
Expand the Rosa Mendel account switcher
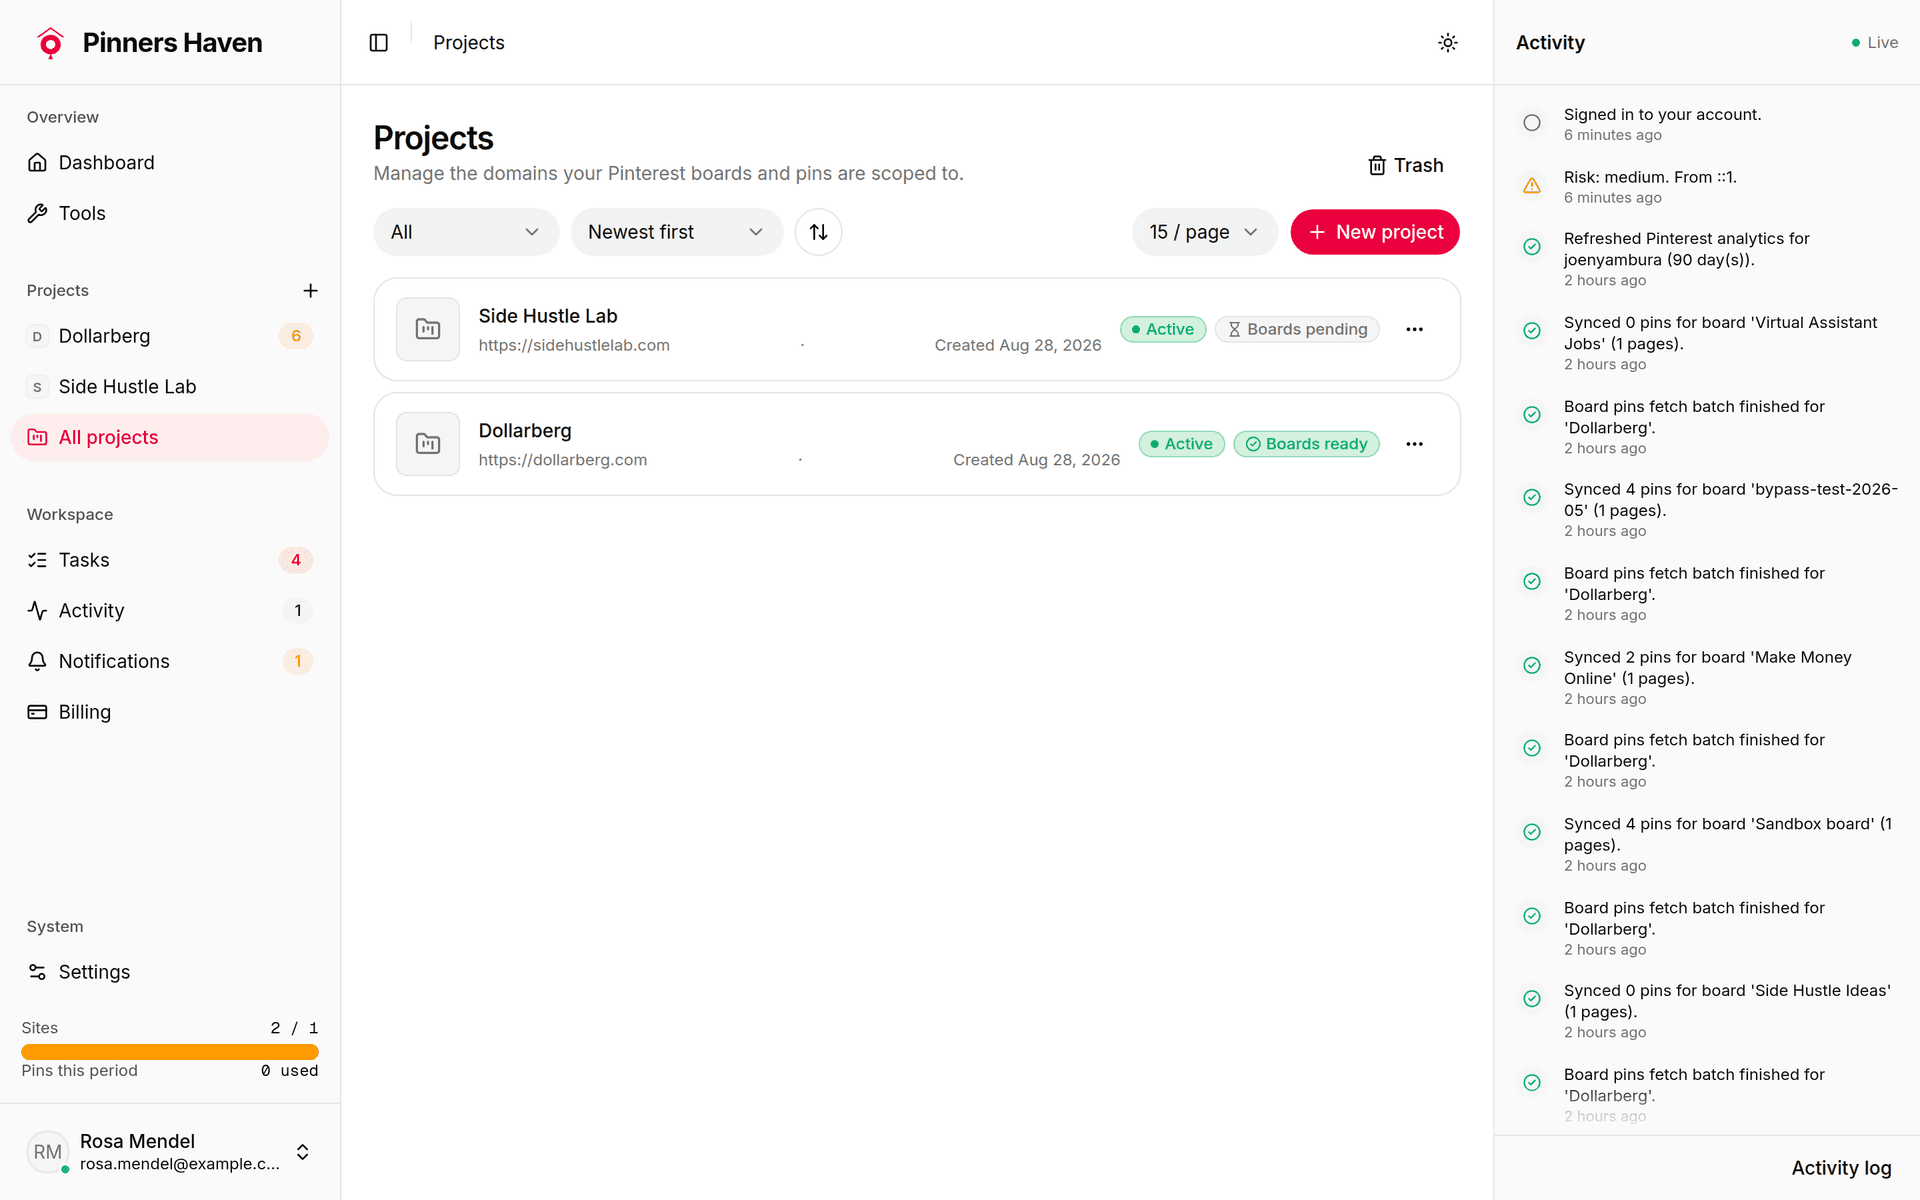pos(170,1152)
